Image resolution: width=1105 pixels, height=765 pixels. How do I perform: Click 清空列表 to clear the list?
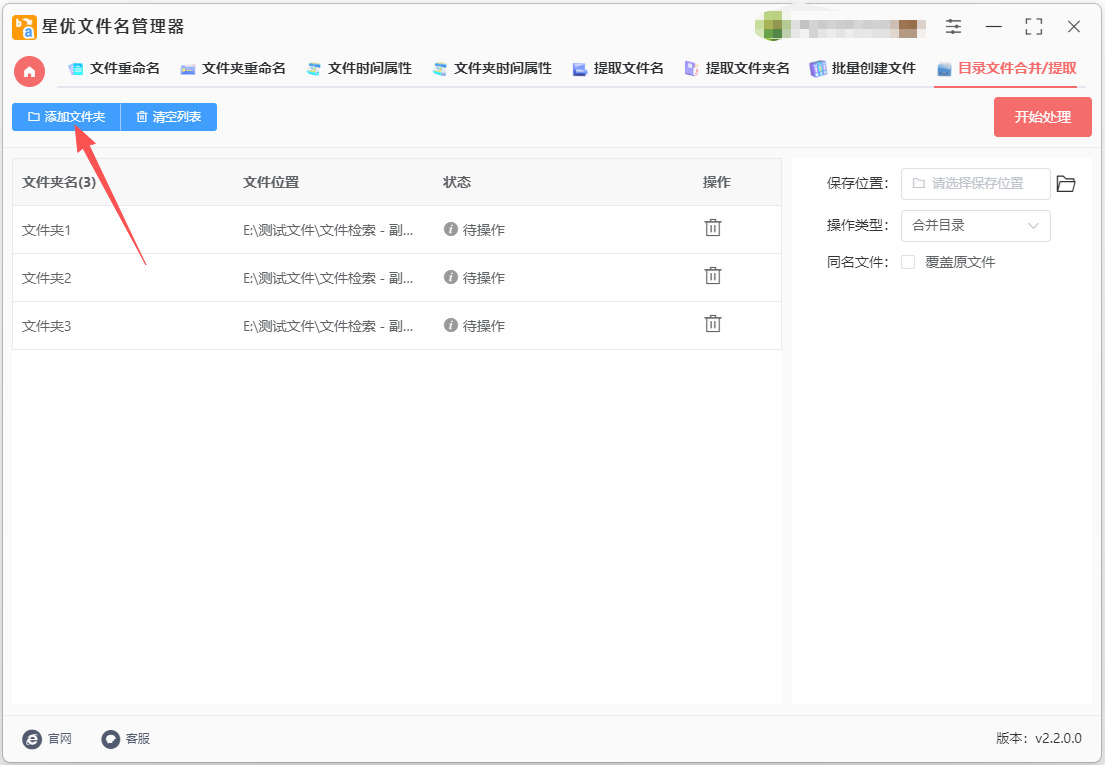tap(169, 117)
